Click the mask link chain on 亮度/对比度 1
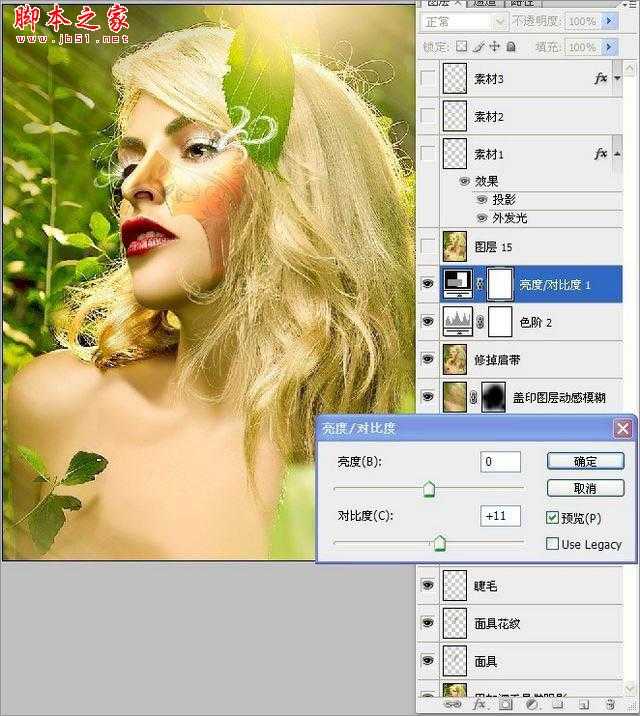This screenshot has height=716, width=640. pyautogui.click(x=480, y=284)
